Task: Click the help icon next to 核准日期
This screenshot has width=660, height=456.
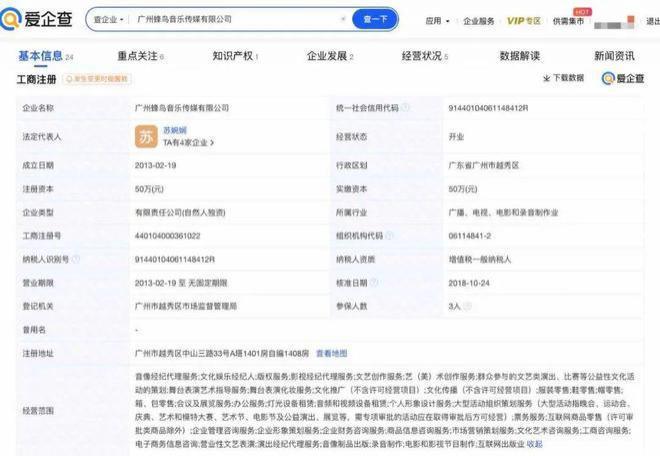Action: click(x=374, y=283)
